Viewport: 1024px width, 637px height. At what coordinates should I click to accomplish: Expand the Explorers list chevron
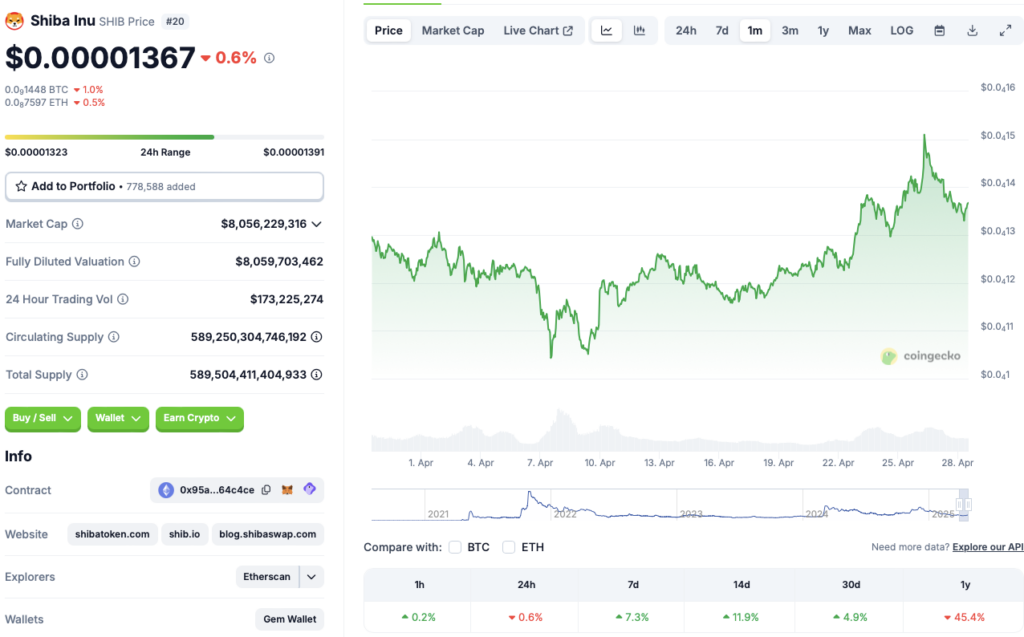coord(312,577)
